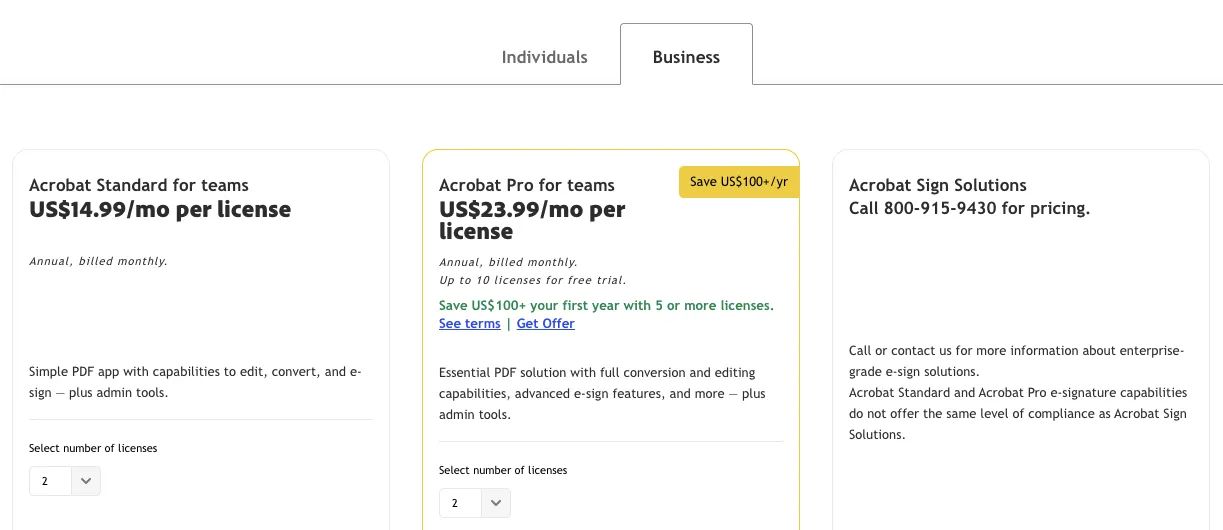The width and height of the screenshot is (1223, 530).
Task: Select the Acrobat Sign Solutions heading
Action: tap(938, 185)
